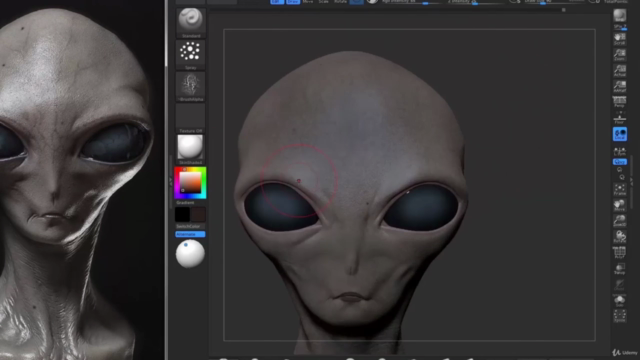Viewport: 640px width, 360px height.
Task: Toggle Persp perspective mode
Action: 620,102
